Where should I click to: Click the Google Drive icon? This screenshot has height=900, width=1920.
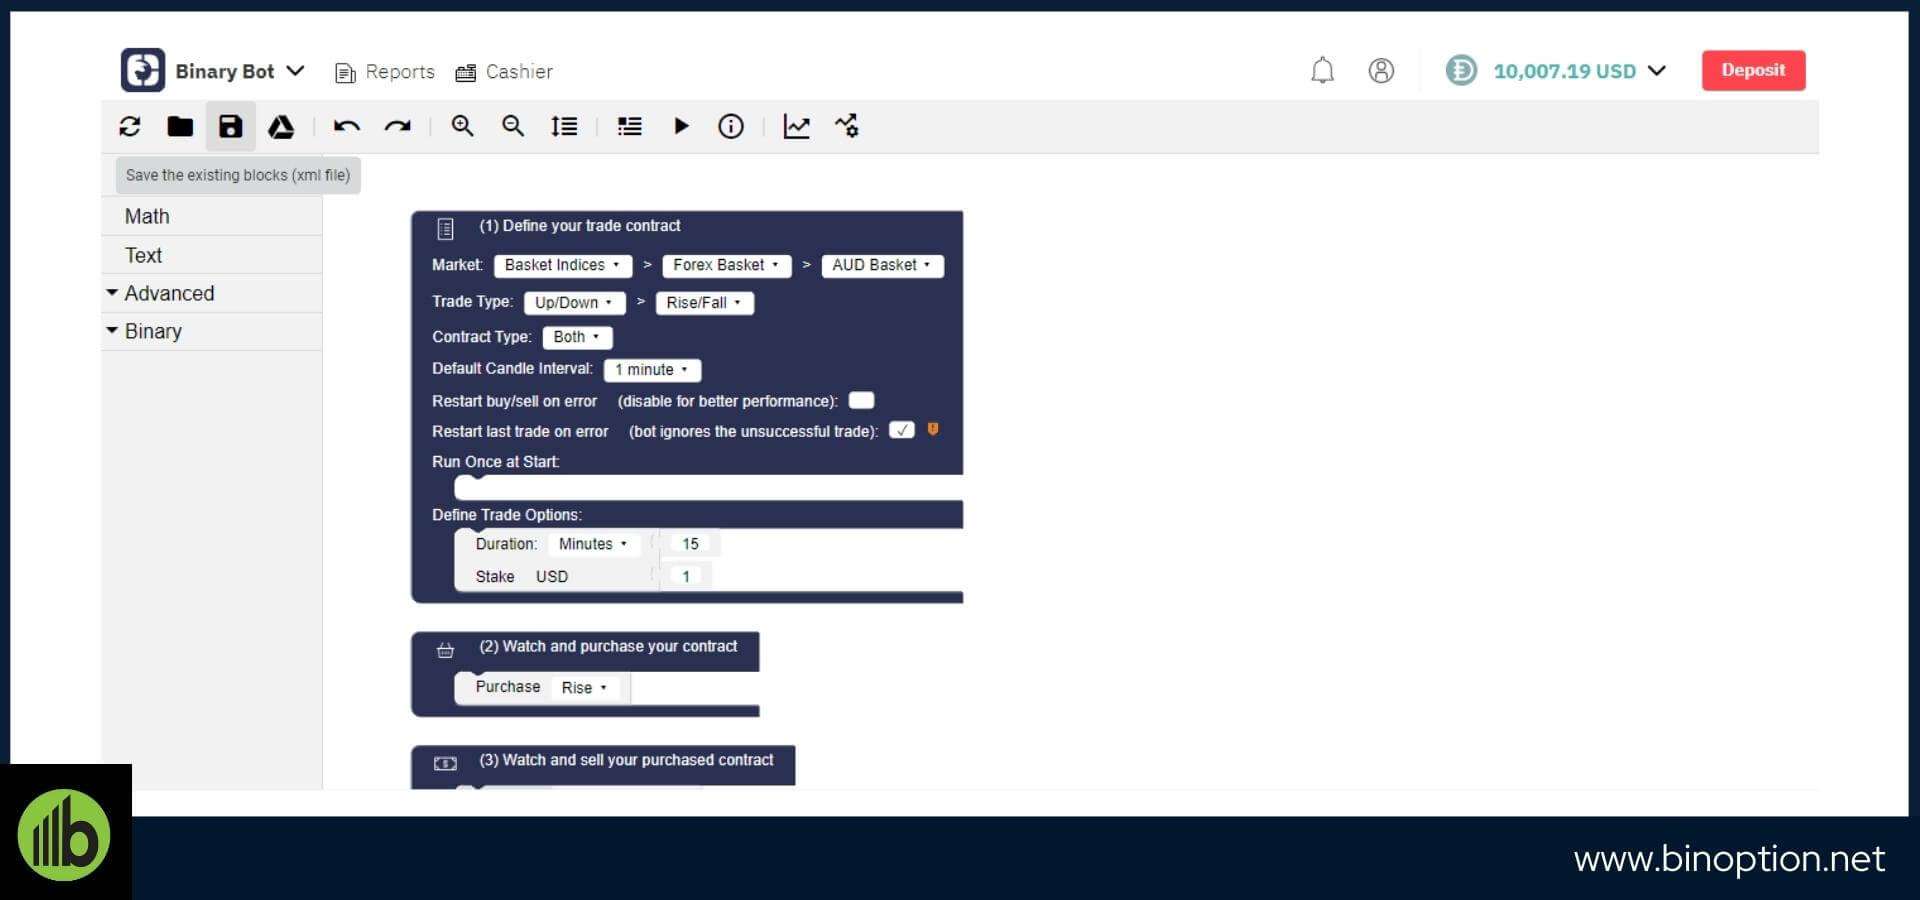[281, 126]
